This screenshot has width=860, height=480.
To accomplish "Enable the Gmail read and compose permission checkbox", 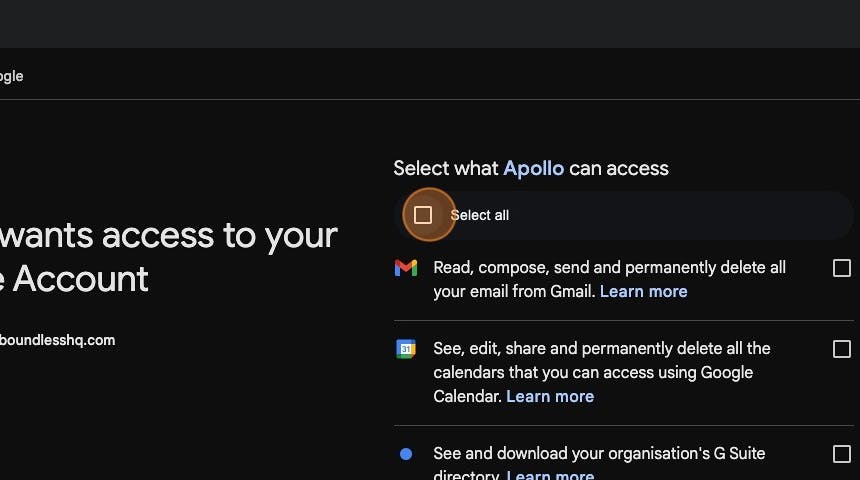I will click(841, 268).
